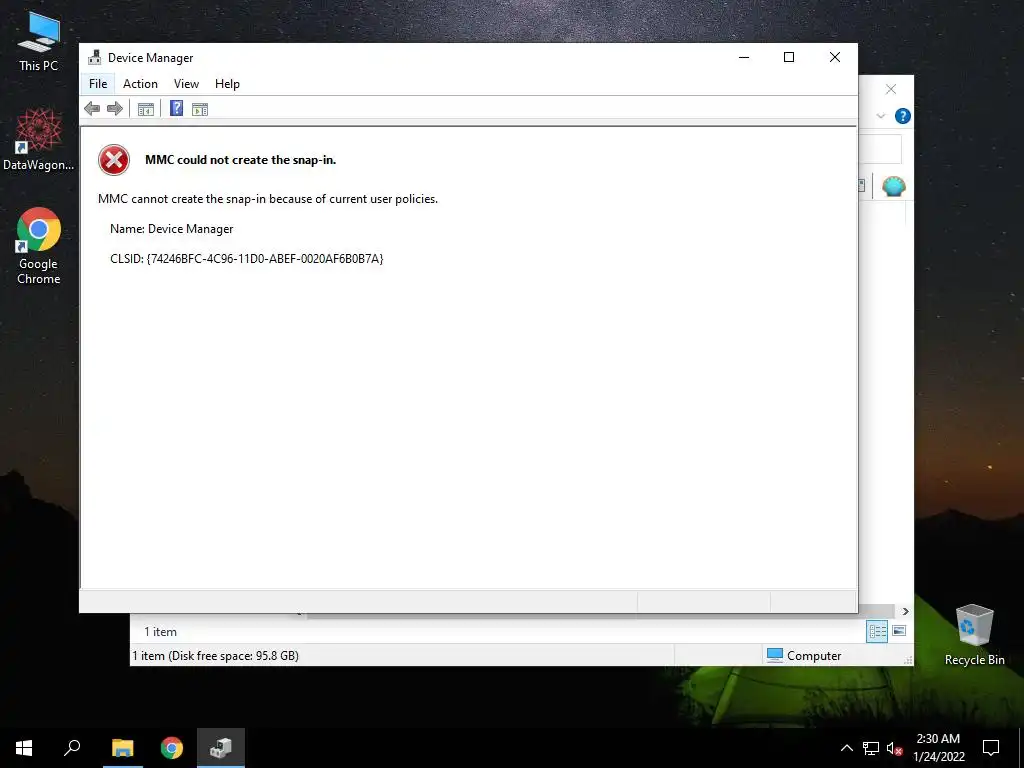Expand ribbon chevron in background window
1024x768 pixels.
click(x=881, y=116)
